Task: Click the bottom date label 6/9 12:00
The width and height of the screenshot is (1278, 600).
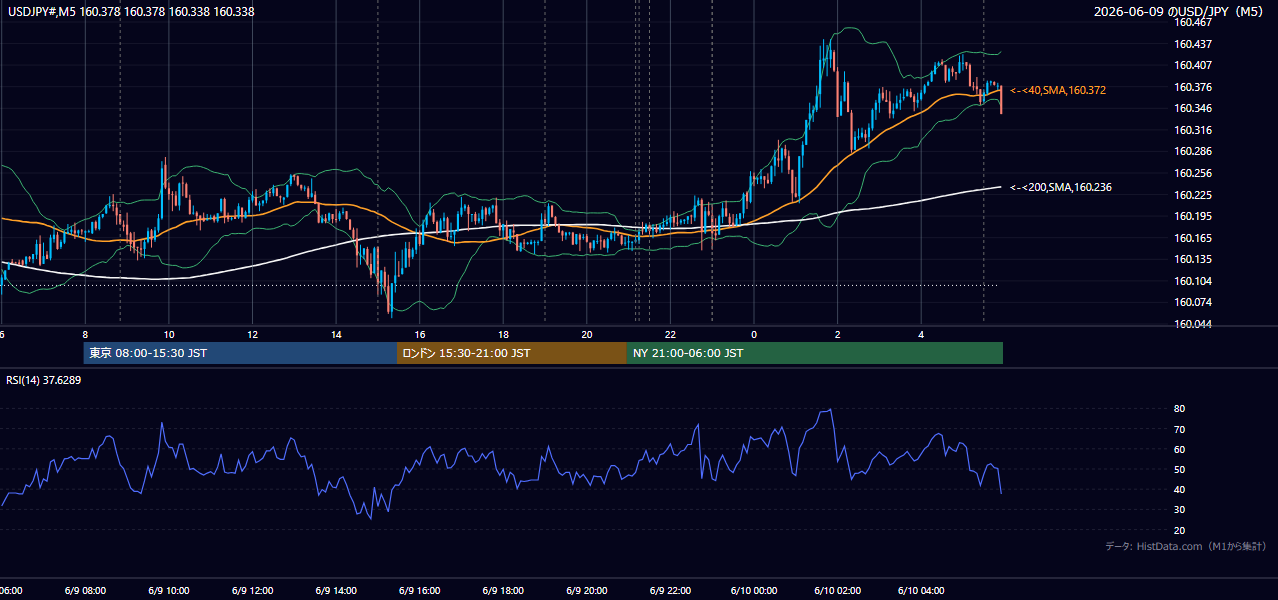Action: click(252, 590)
